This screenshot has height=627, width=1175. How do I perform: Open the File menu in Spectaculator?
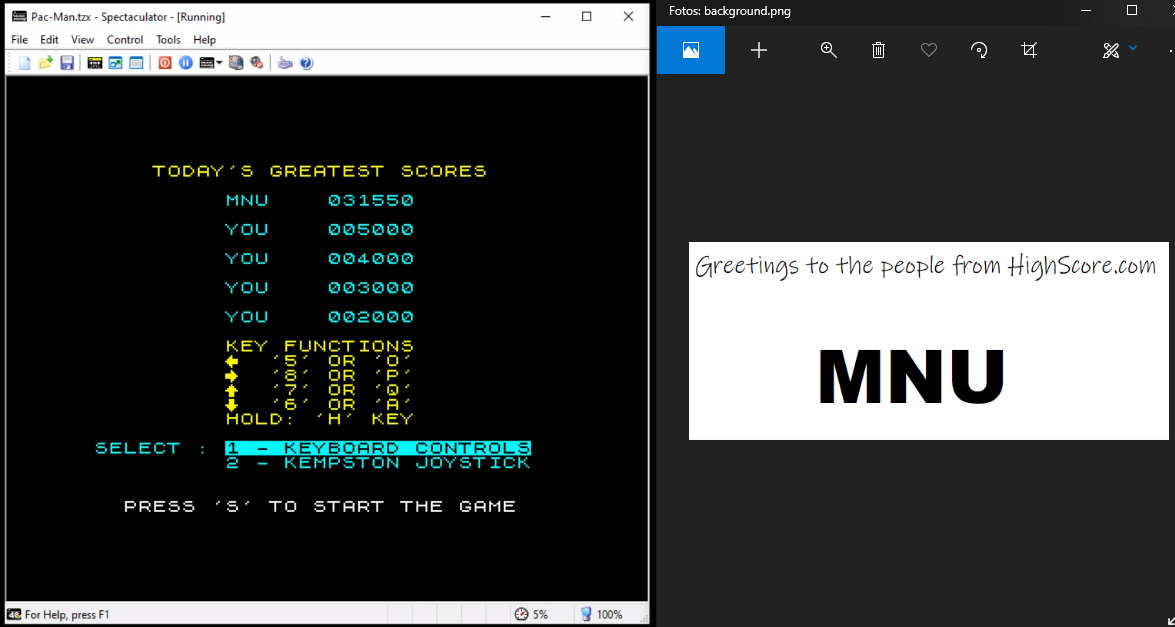19,40
